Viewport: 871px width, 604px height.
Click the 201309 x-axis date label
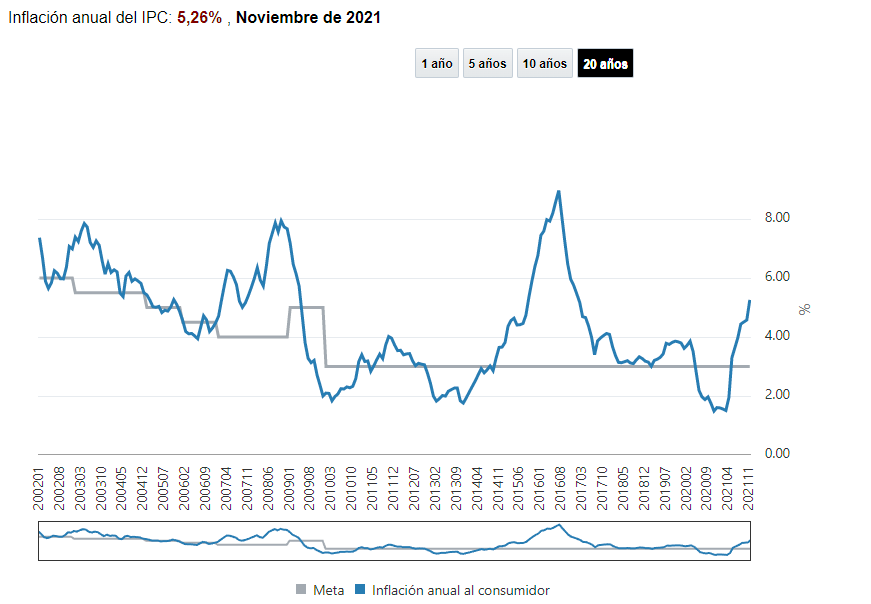tap(456, 488)
